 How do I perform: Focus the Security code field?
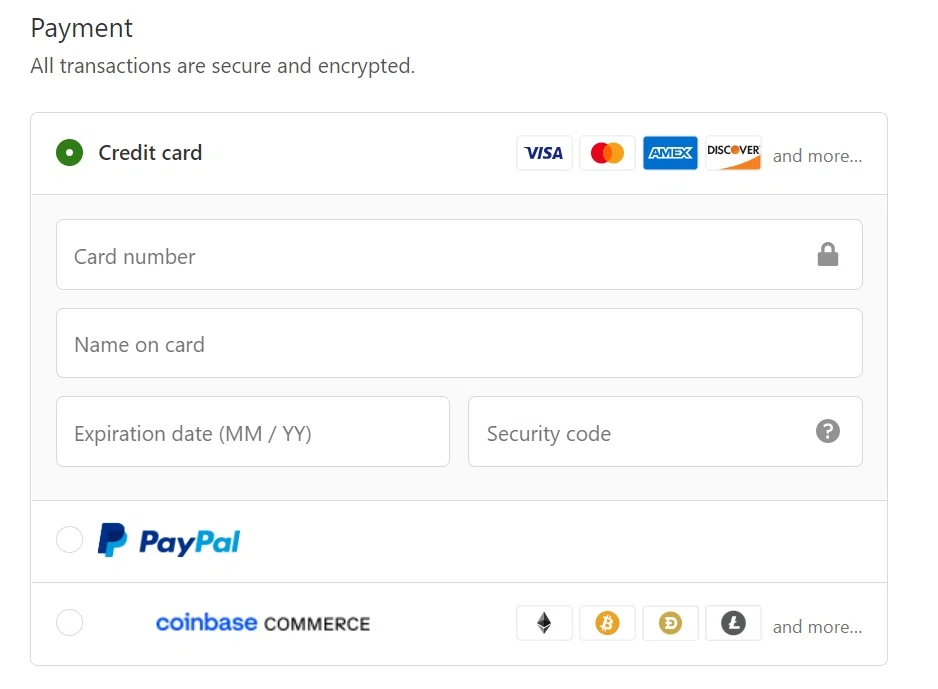pos(640,432)
